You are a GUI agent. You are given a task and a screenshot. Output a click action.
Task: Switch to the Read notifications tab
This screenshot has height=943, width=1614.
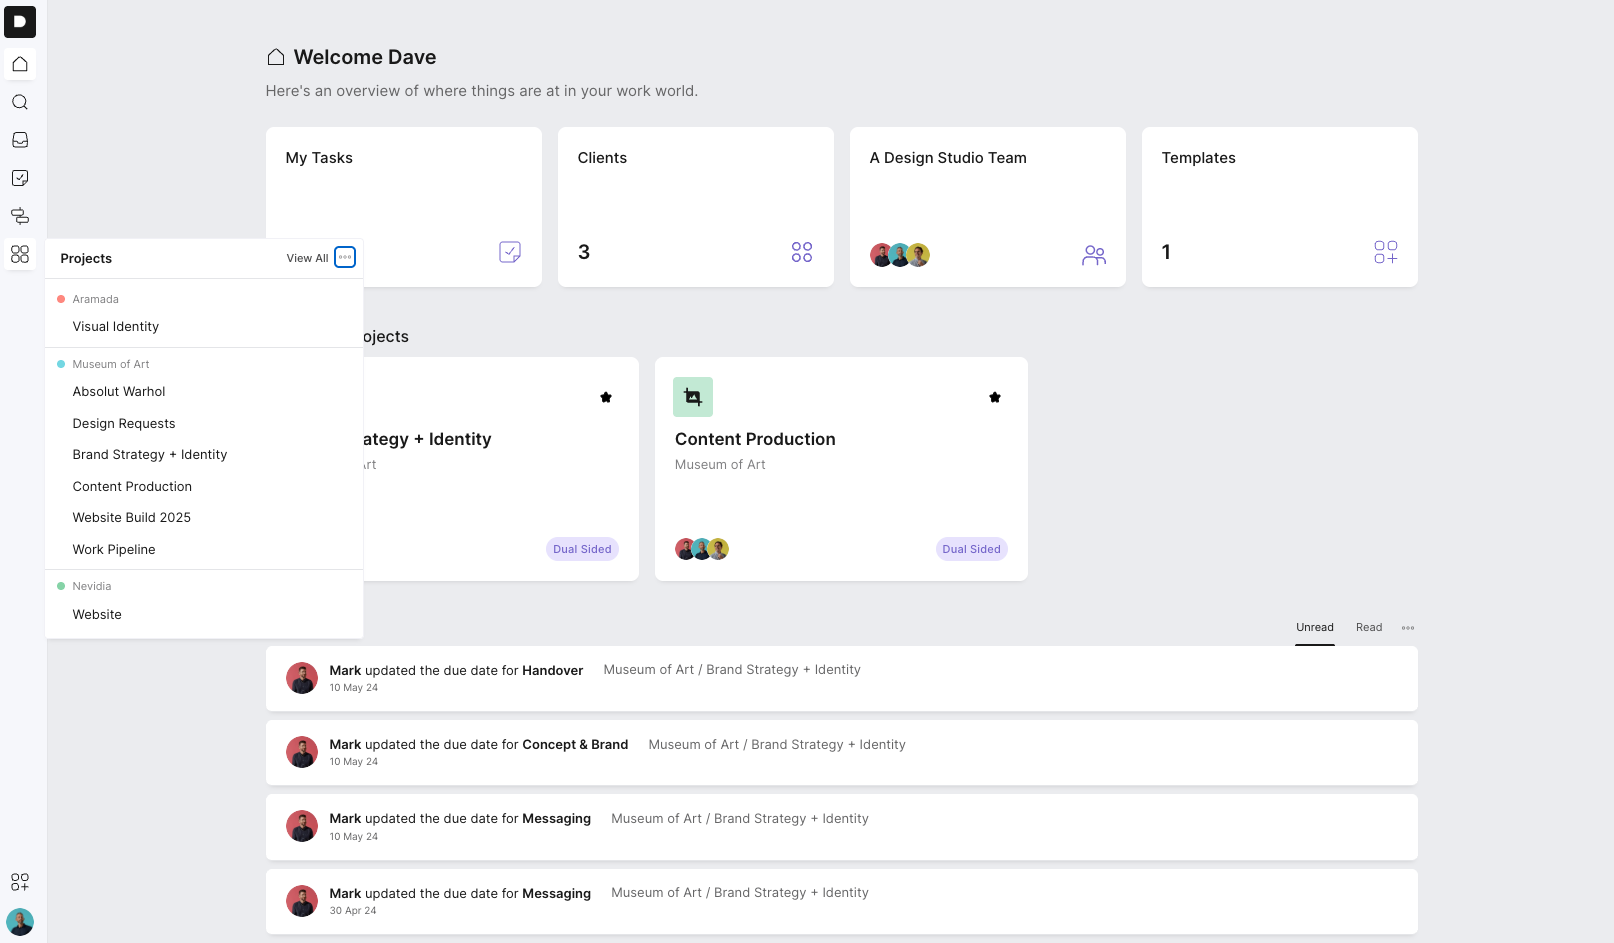coord(1369,628)
